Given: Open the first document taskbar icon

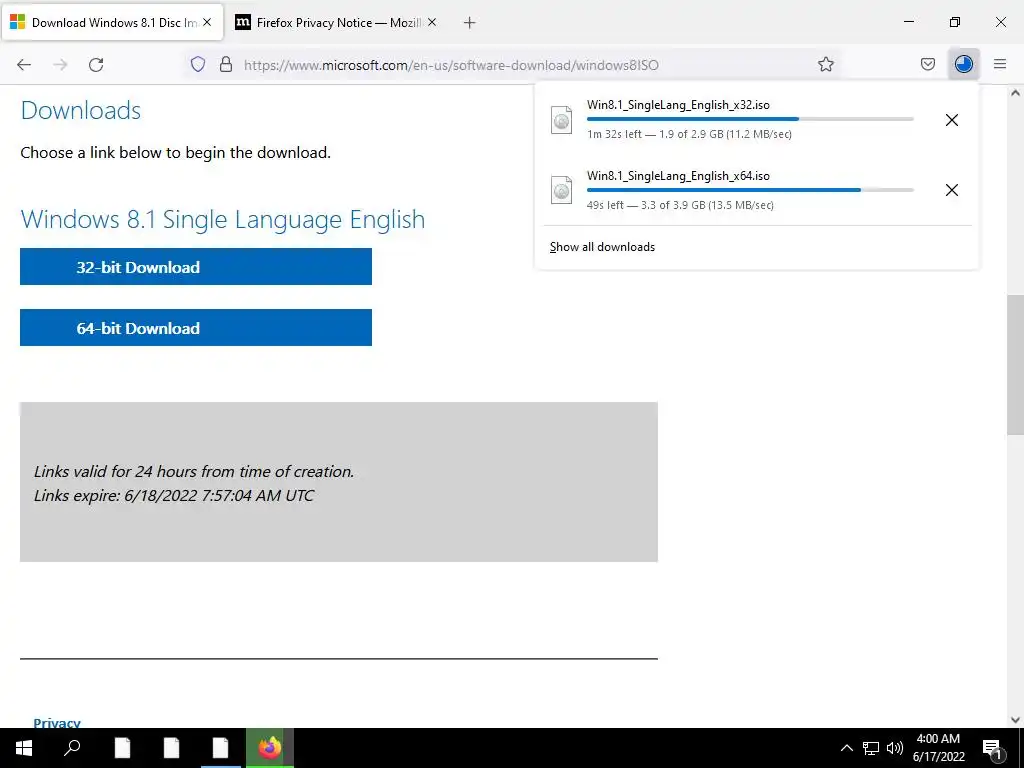Looking at the screenshot, I should coord(122,748).
